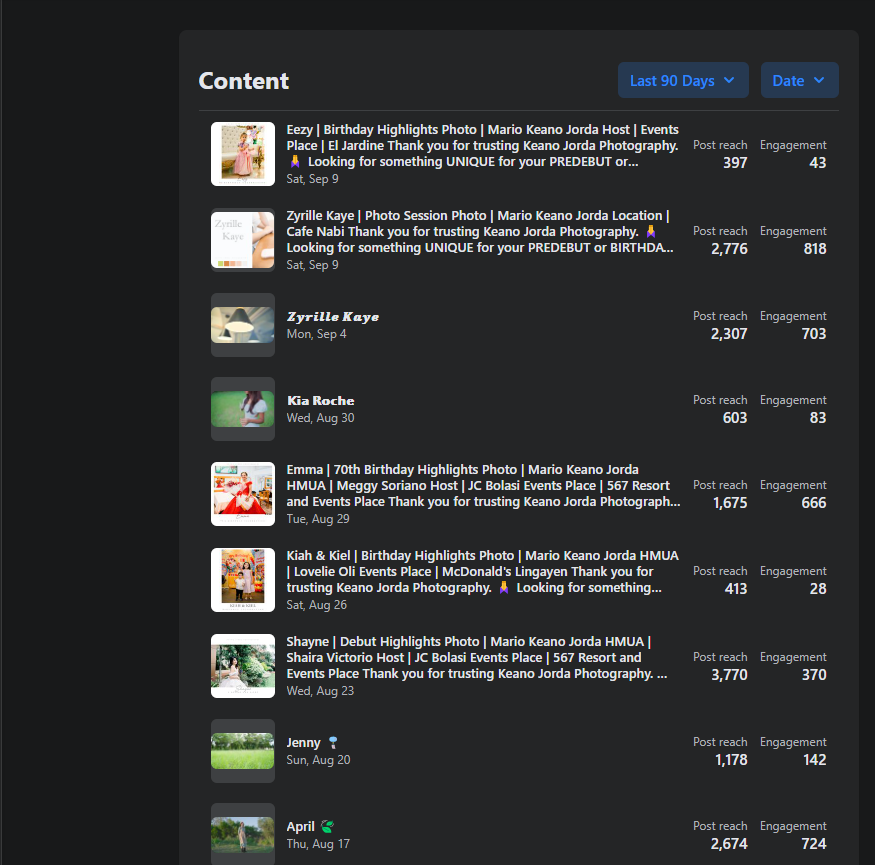Viewport: 875px width, 865px height.
Task: Open the April post thumbnail
Action: click(243, 834)
